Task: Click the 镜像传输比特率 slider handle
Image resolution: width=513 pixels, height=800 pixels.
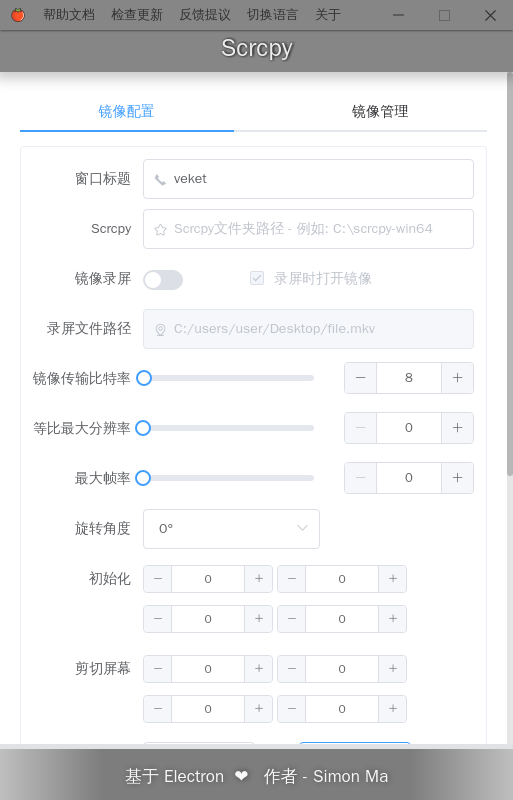Action: click(144, 378)
